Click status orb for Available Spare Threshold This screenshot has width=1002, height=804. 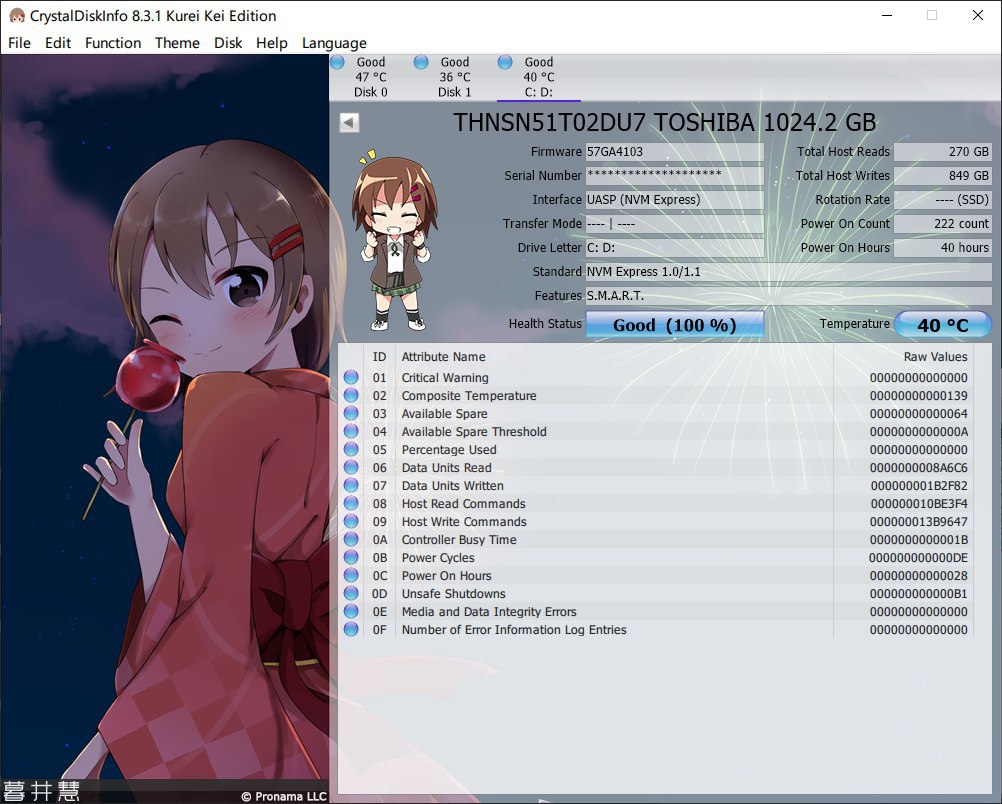click(351, 431)
